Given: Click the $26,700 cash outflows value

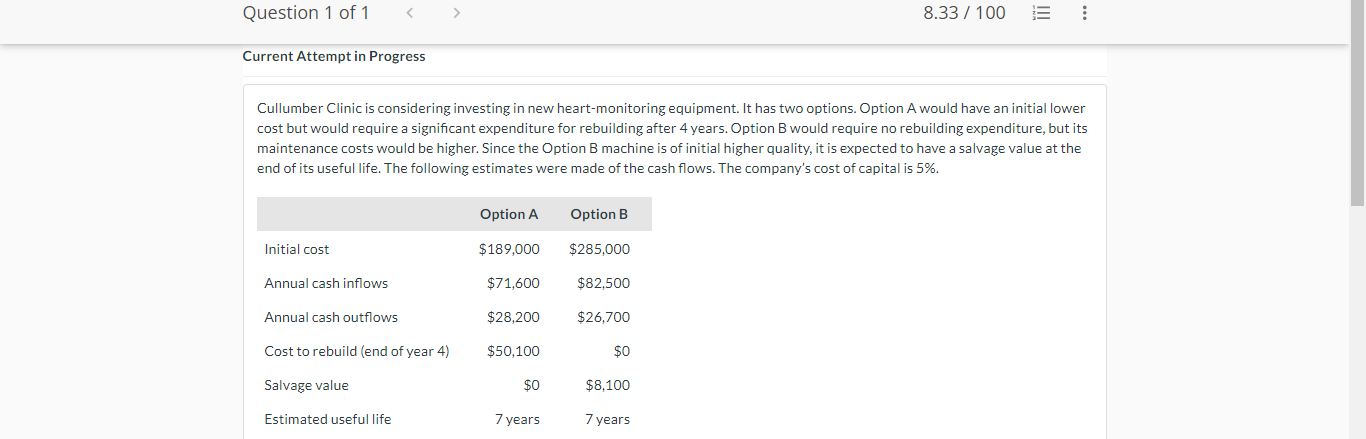Looking at the screenshot, I should pos(603,317).
